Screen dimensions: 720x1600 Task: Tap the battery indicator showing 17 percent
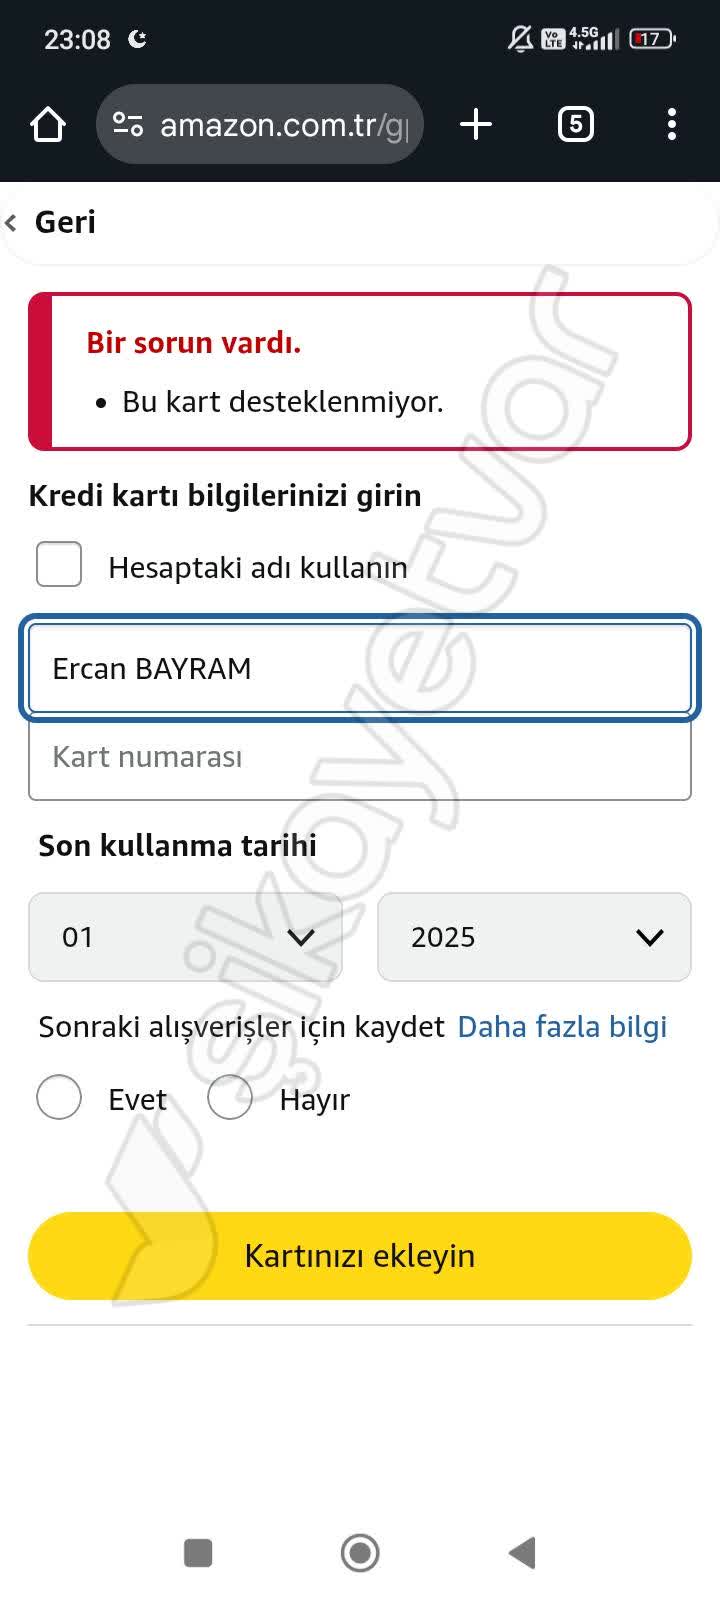651,38
